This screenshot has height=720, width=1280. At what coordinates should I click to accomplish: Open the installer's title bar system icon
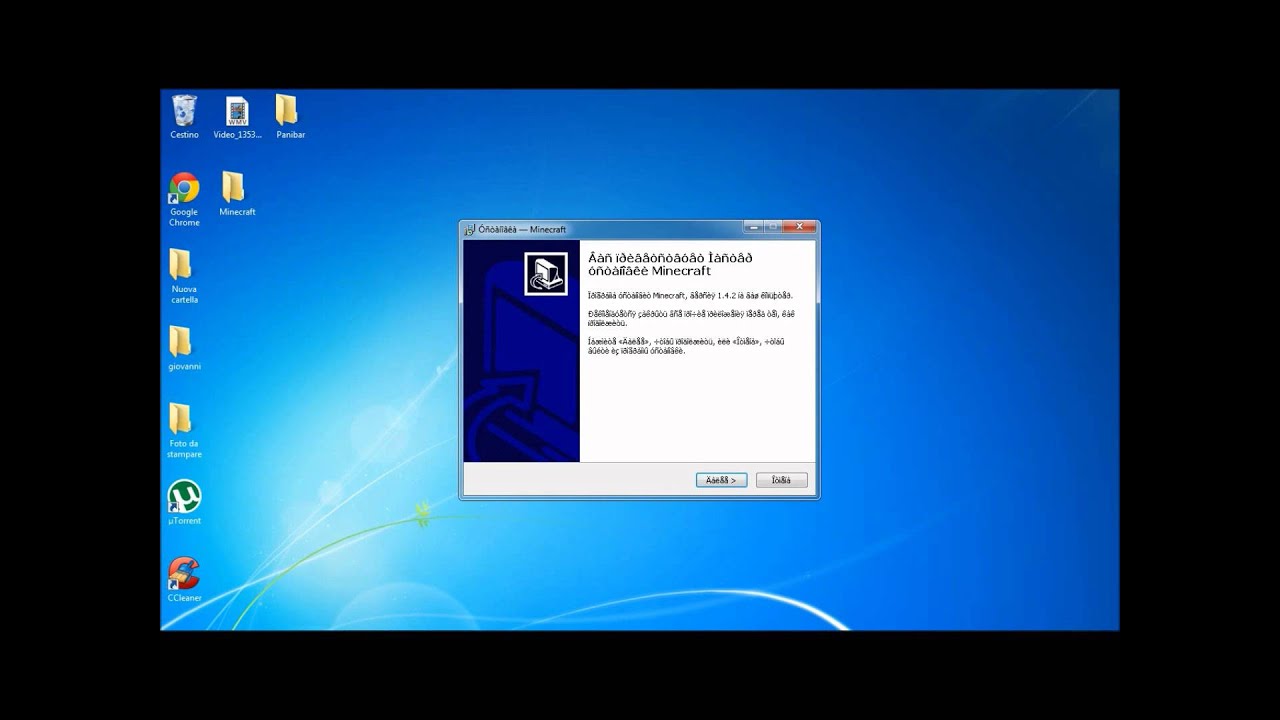coord(470,230)
